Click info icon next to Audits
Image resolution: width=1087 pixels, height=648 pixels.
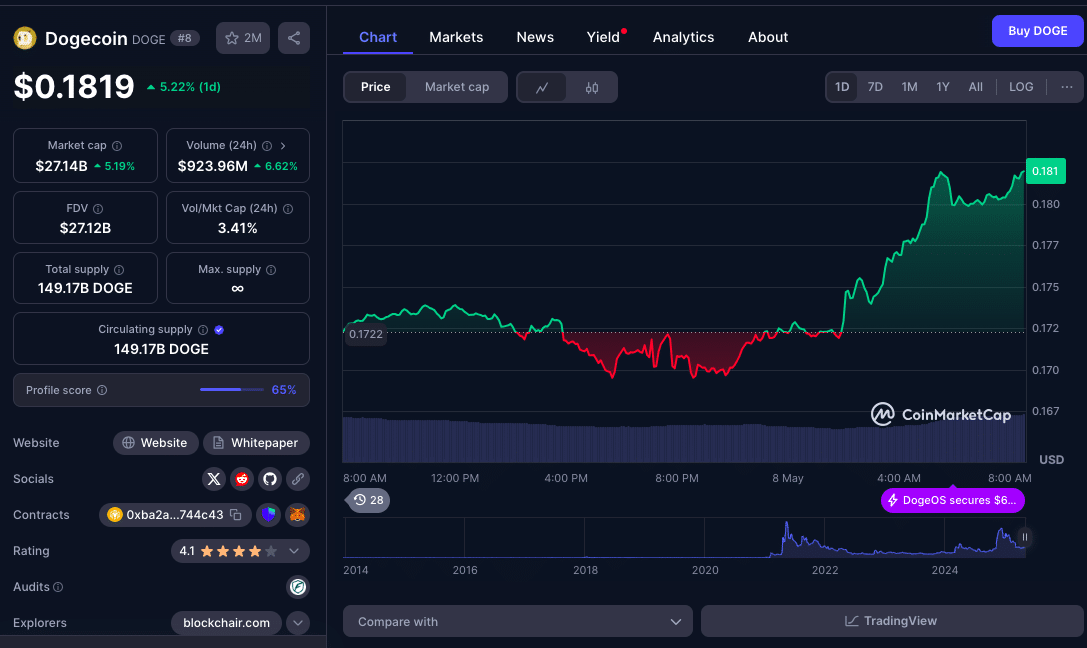pyautogui.click(x=58, y=587)
